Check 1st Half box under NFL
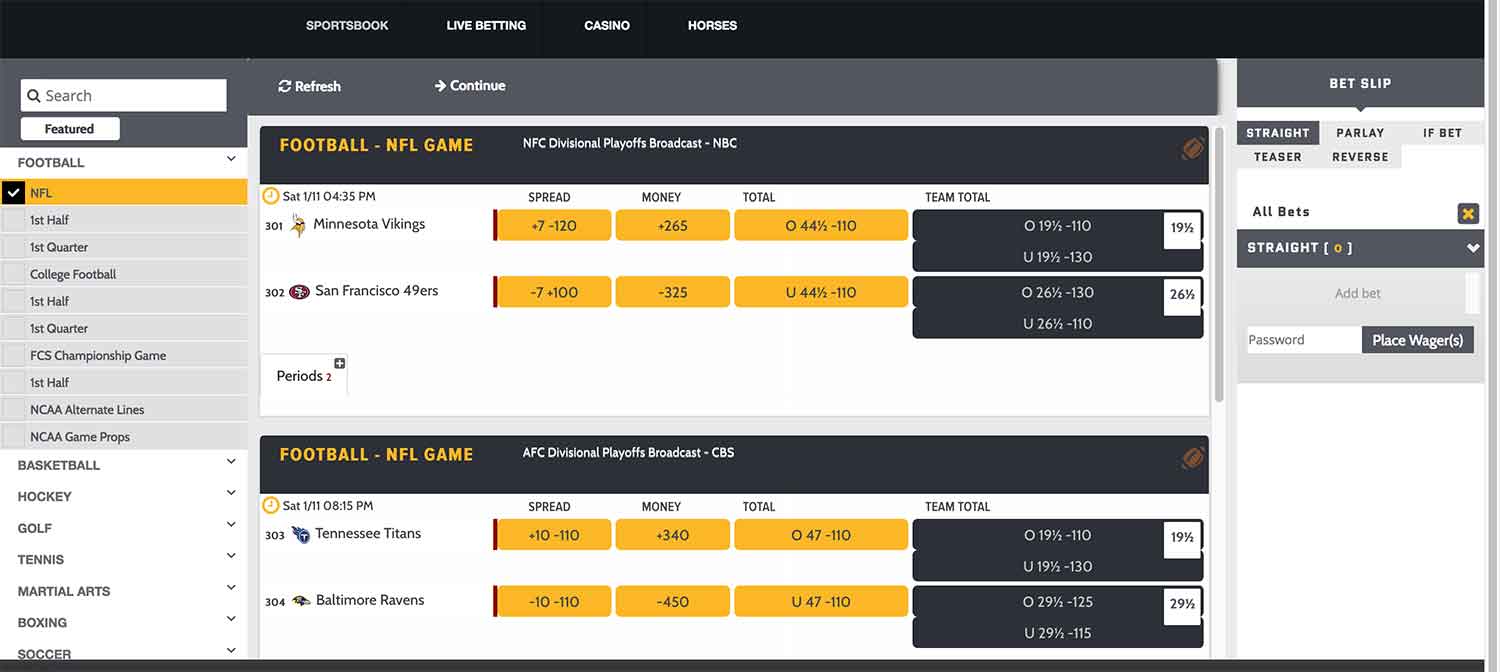This screenshot has width=1500, height=672. (x=13, y=220)
